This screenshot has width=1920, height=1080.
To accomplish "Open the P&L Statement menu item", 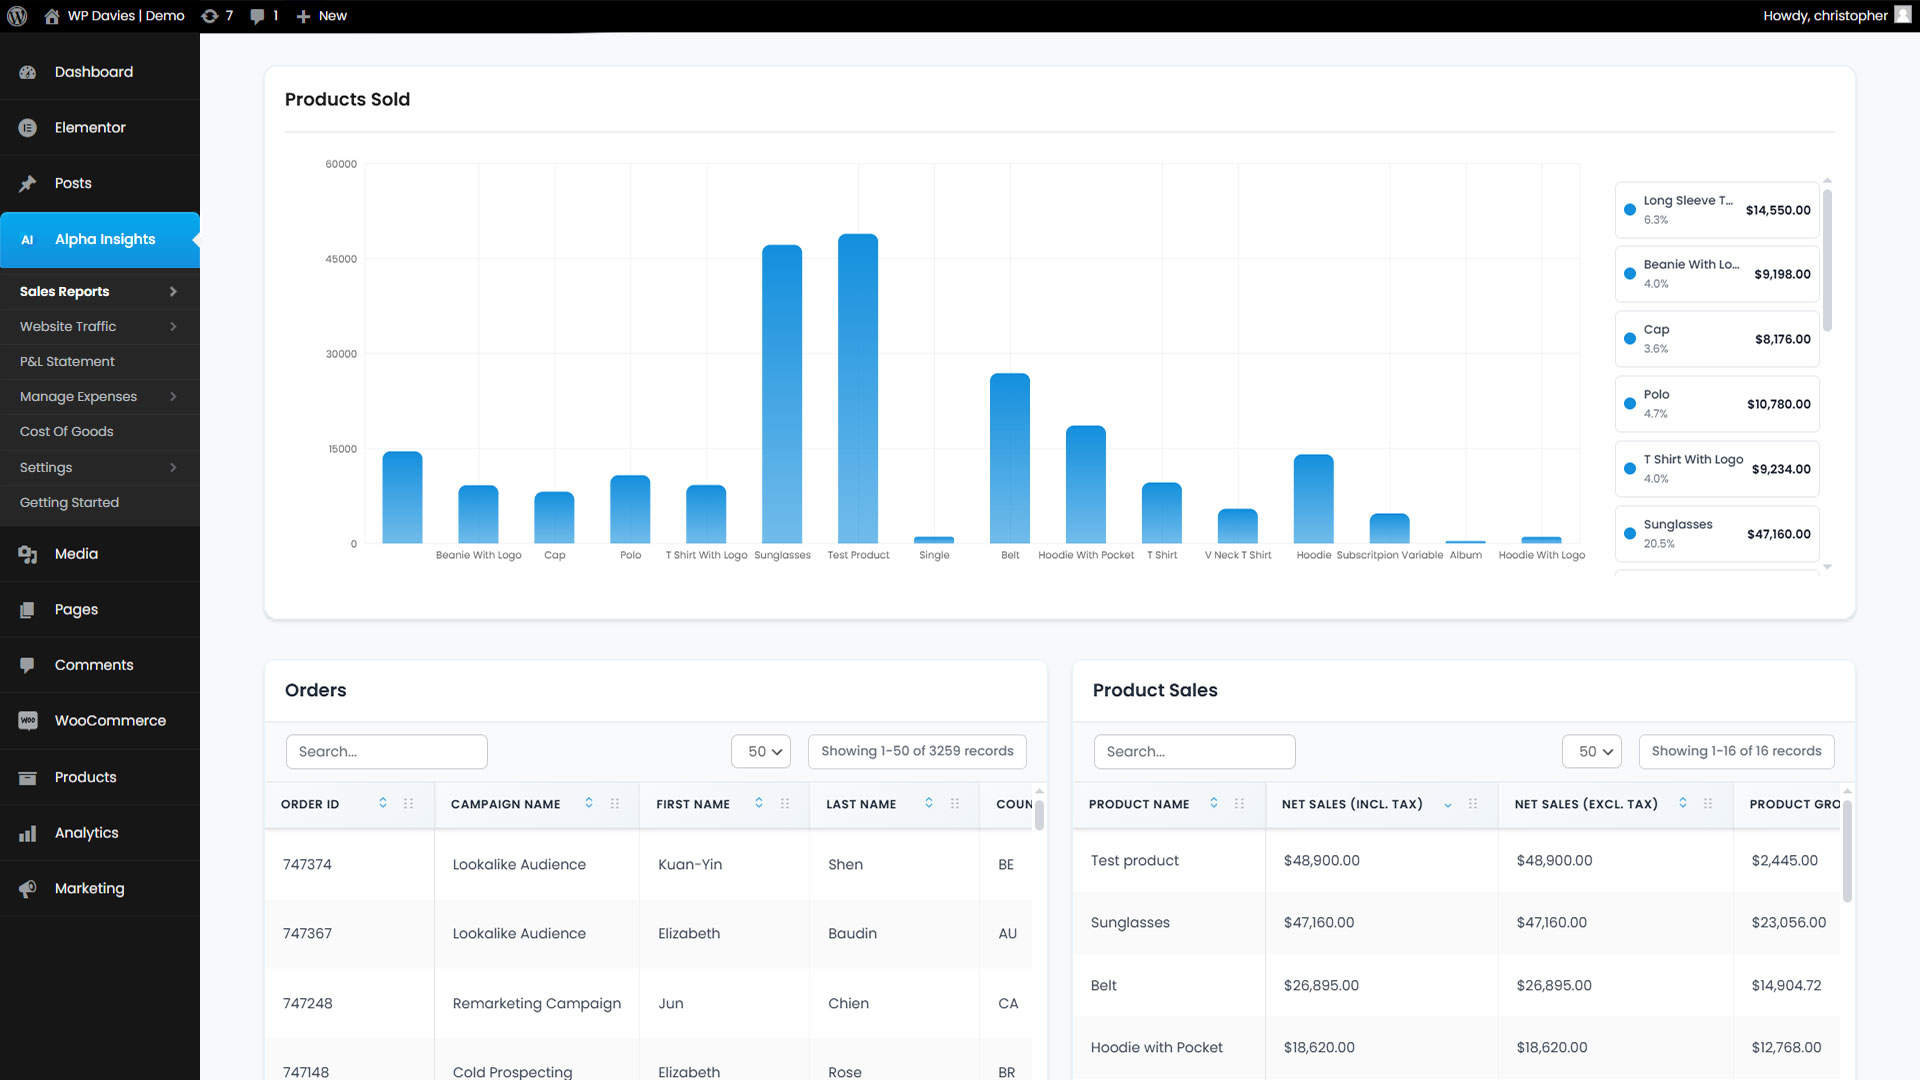I will point(67,362).
